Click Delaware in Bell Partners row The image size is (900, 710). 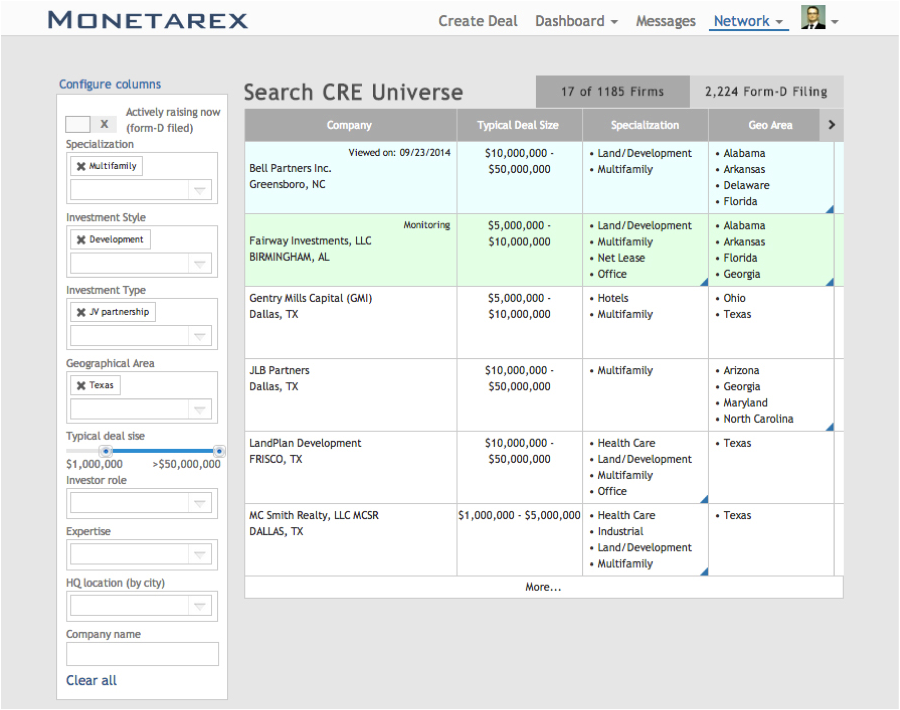(746, 185)
